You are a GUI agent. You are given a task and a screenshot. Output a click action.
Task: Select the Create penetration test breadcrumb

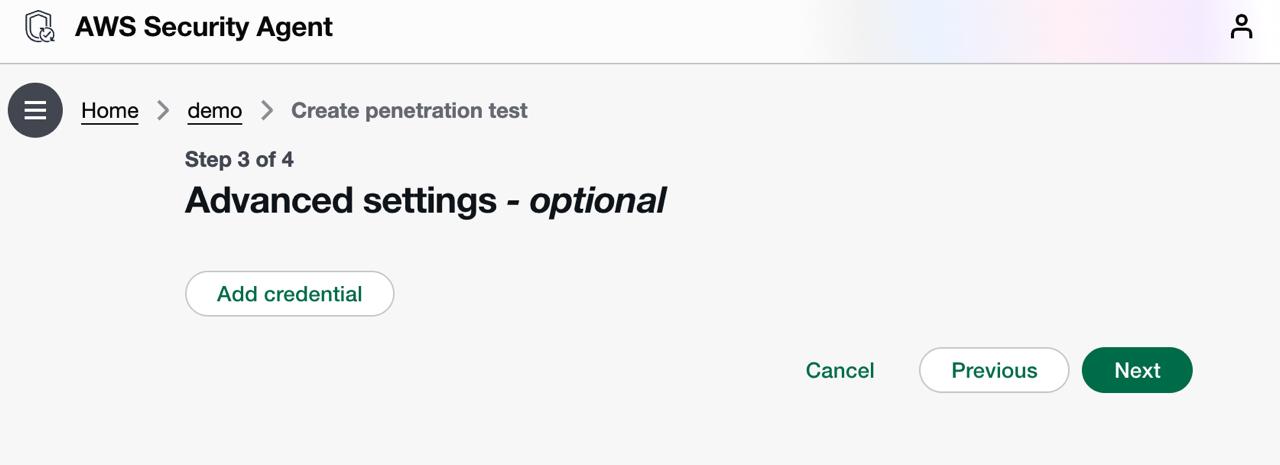point(409,110)
